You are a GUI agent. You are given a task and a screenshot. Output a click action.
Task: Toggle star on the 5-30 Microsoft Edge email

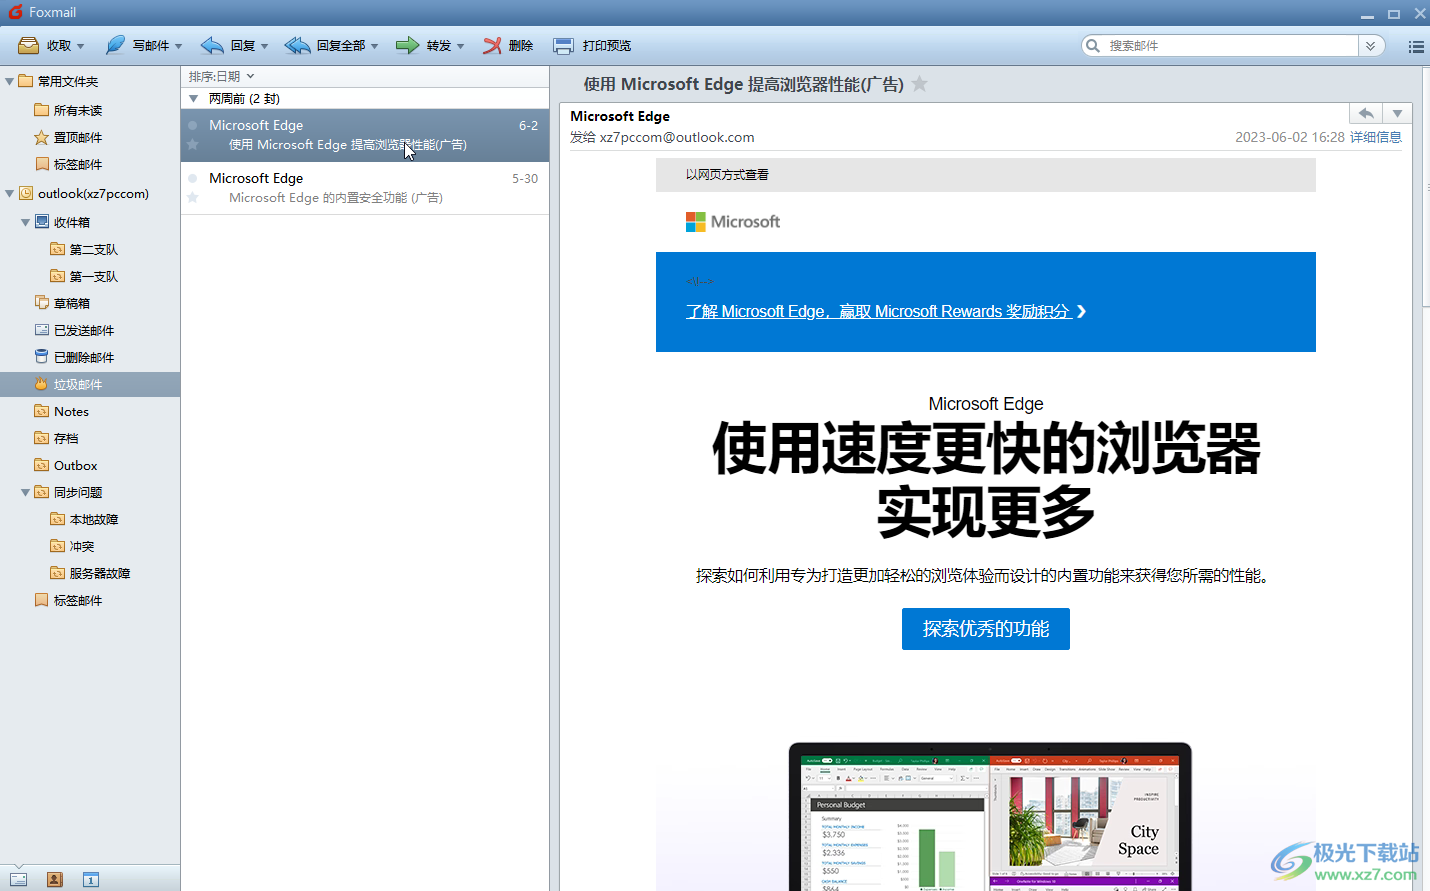[193, 198]
